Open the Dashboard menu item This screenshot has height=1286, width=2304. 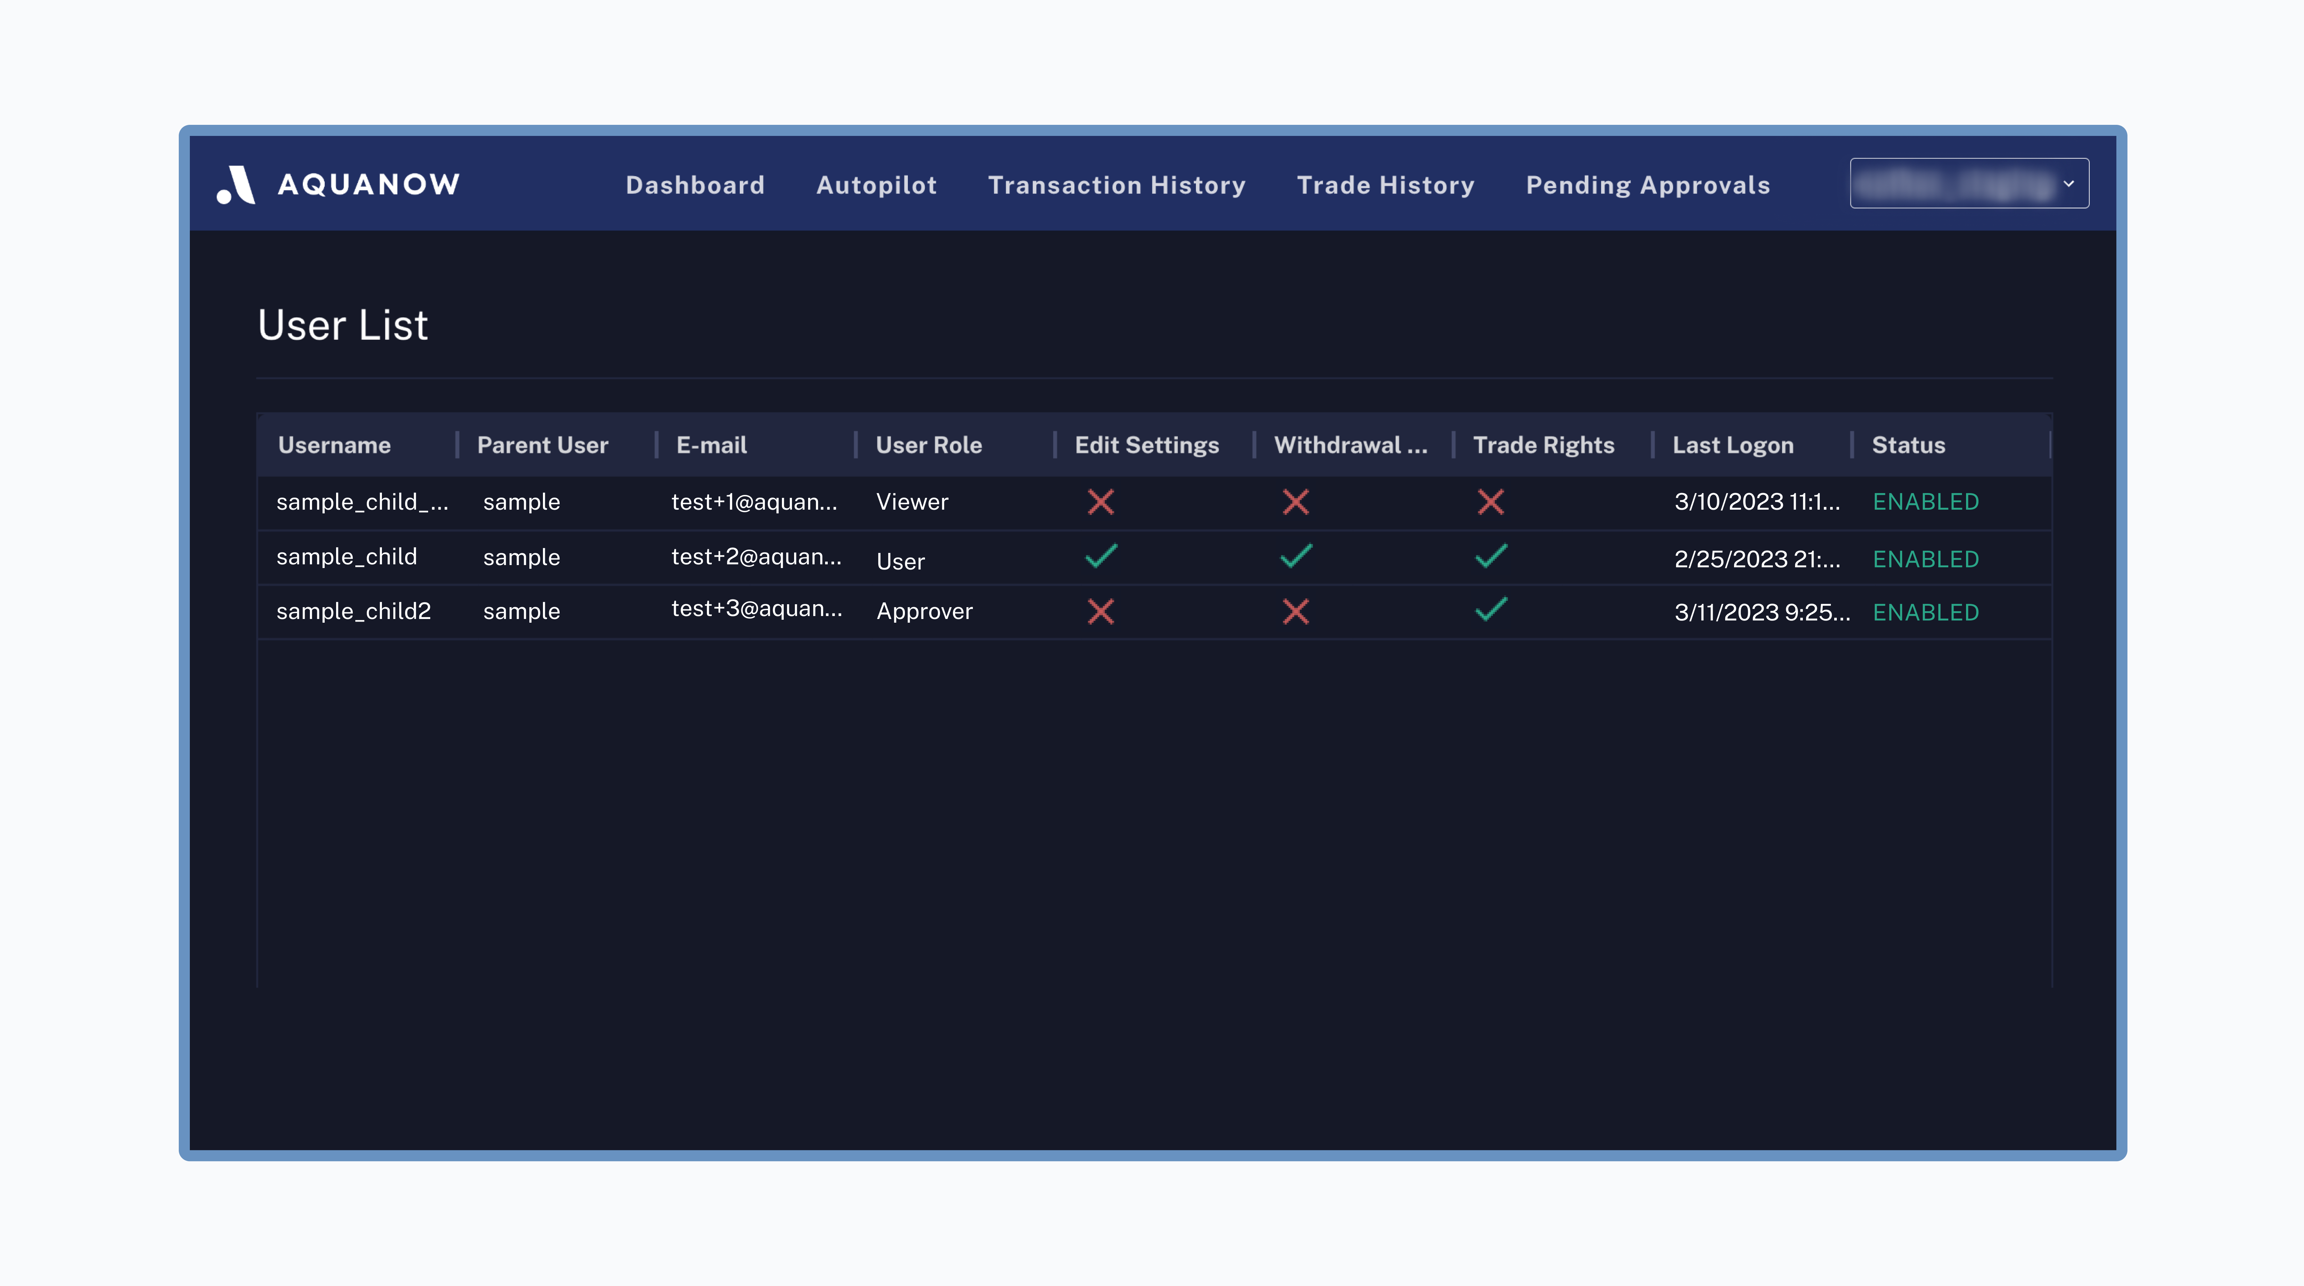[x=695, y=185]
